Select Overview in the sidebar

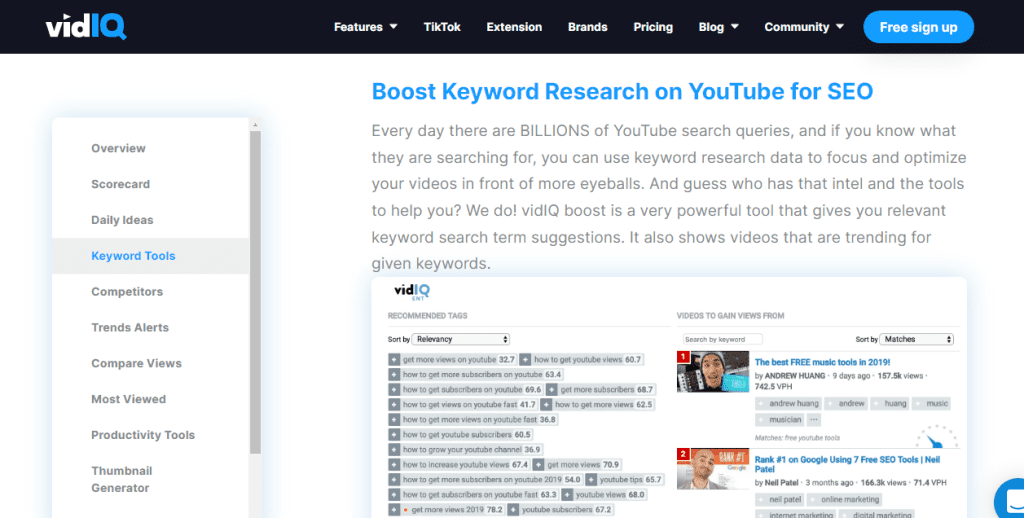pos(118,148)
